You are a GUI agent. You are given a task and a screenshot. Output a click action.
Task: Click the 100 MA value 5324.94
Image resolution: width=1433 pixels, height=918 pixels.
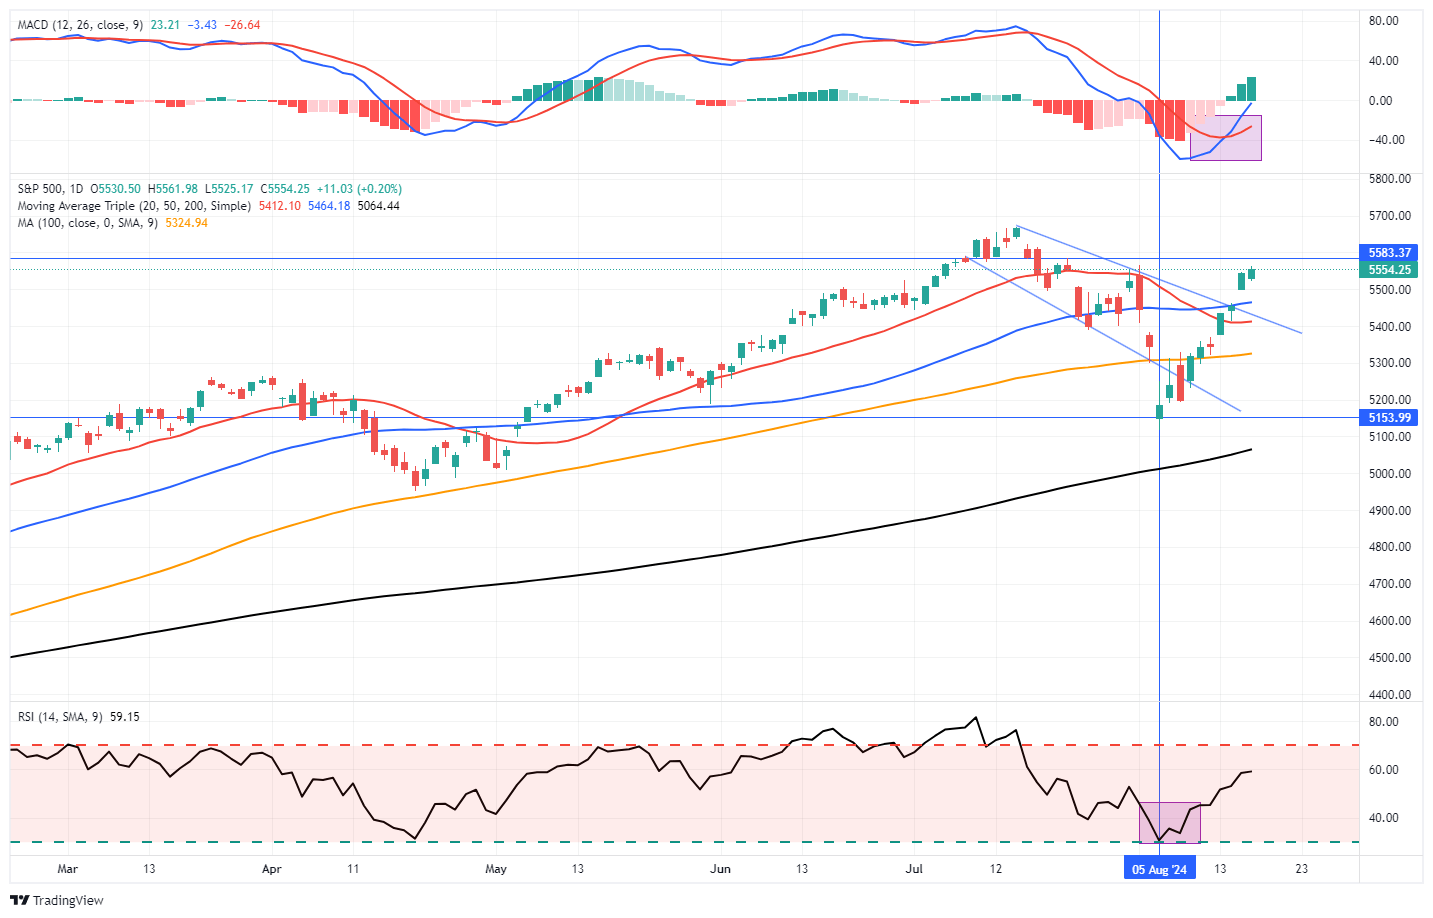187,223
